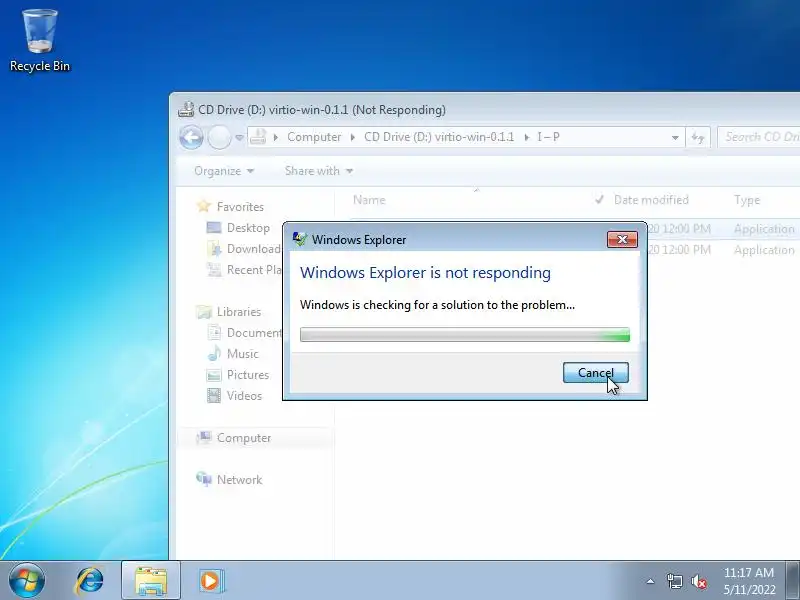Click the Search CD Drive field
Image resolution: width=800 pixels, height=600 pixels.
pyautogui.click(x=759, y=137)
